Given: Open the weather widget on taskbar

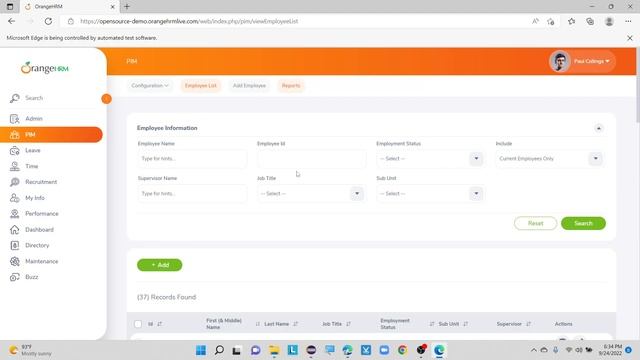Looking at the screenshot, I should point(31,350).
